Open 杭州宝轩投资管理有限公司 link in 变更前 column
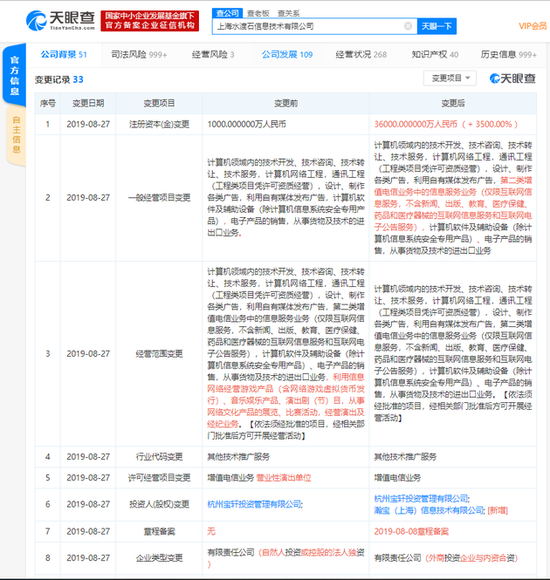This screenshot has height=580, width=550. point(254,504)
